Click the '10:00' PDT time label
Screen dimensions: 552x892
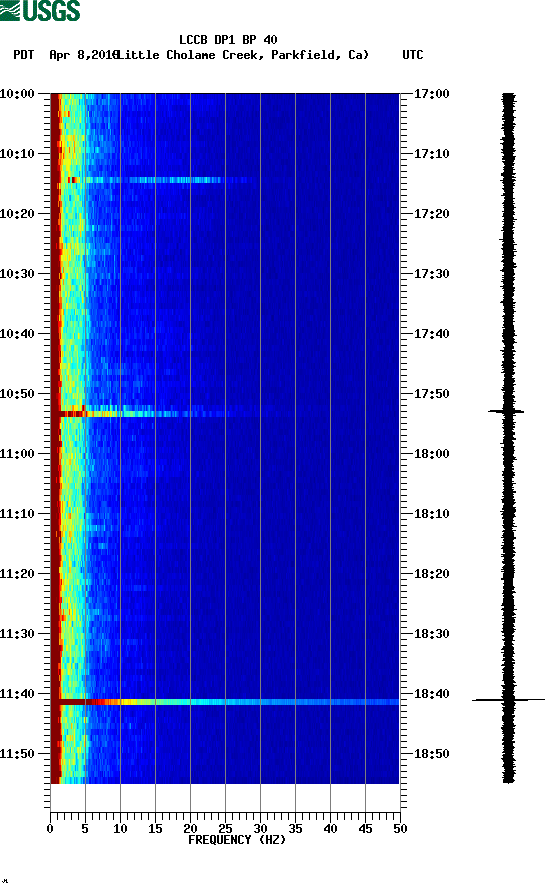17,93
